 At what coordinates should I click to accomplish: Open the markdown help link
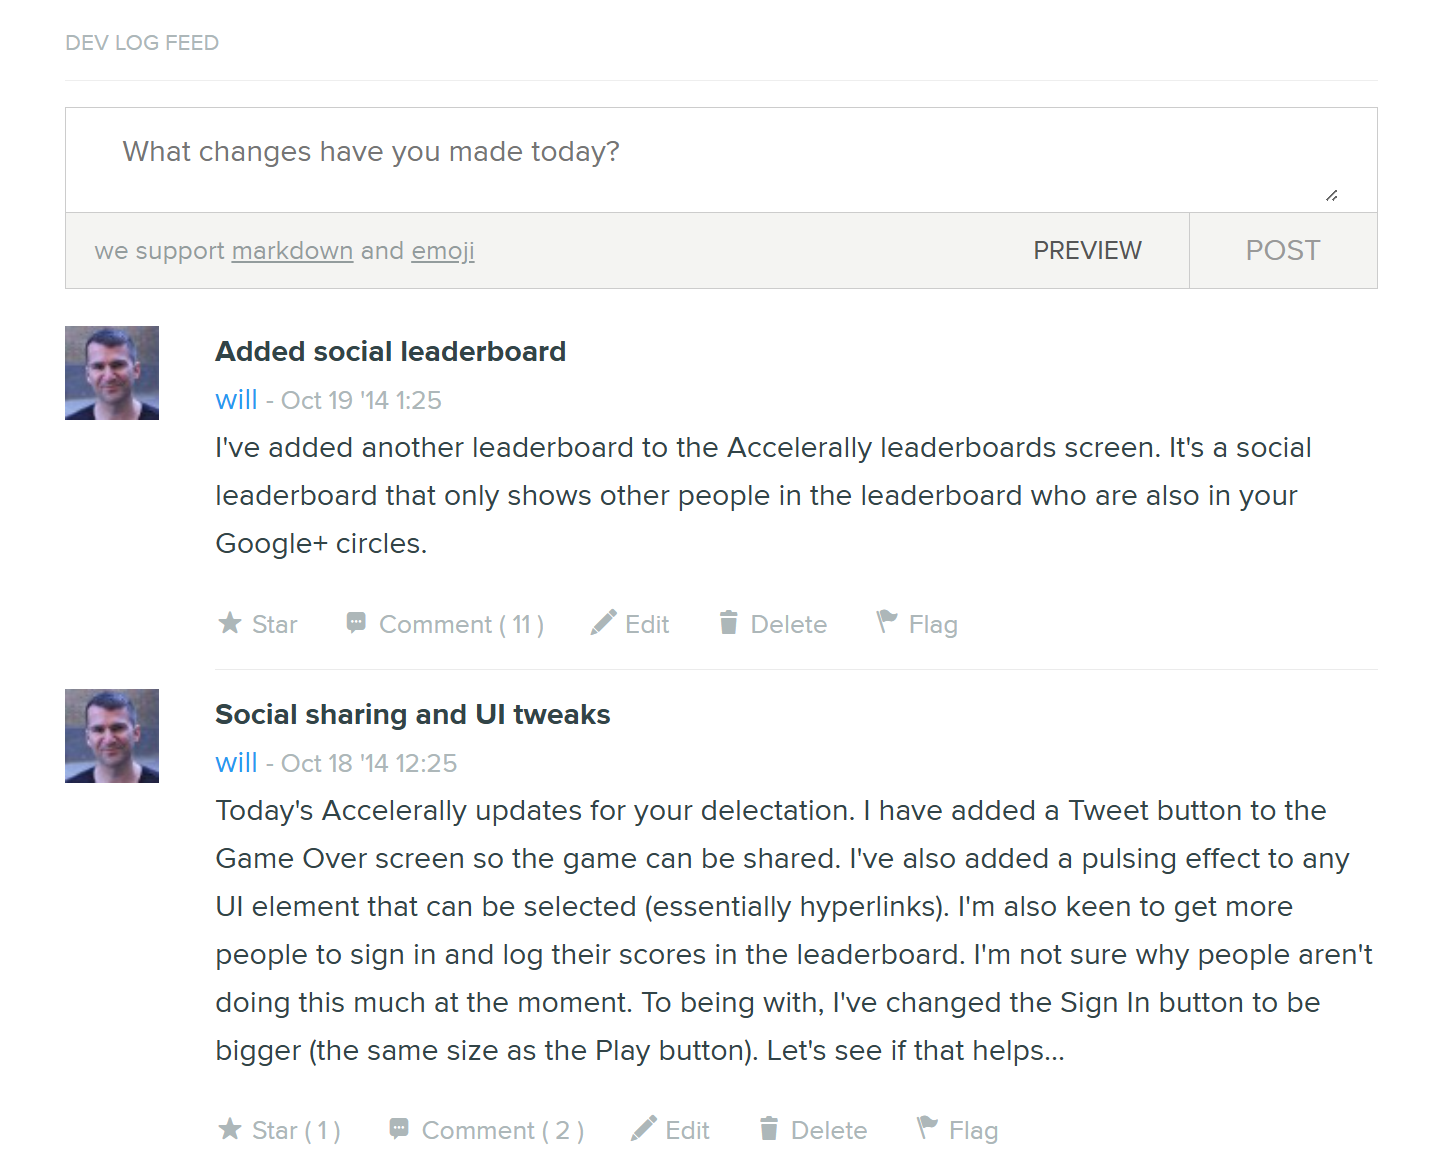(x=292, y=250)
